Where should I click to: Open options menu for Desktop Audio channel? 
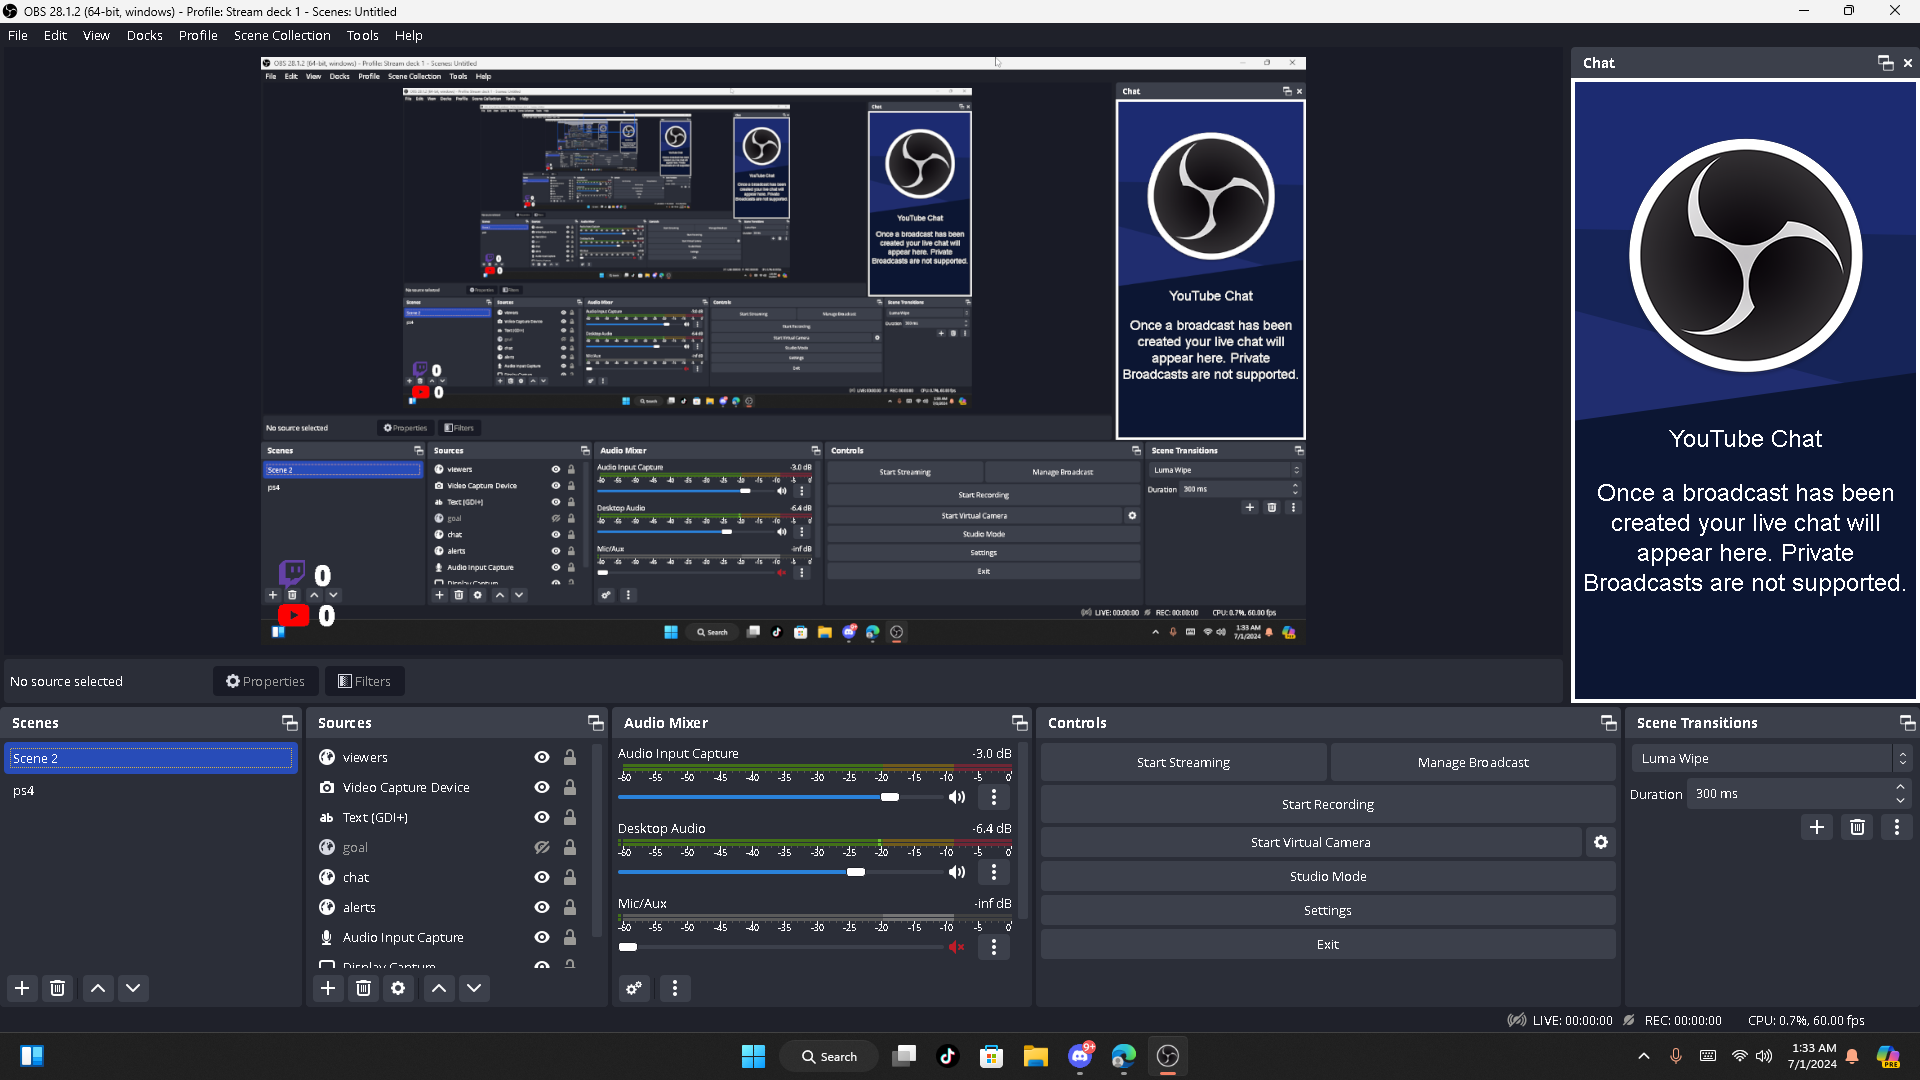tap(994, 872)
